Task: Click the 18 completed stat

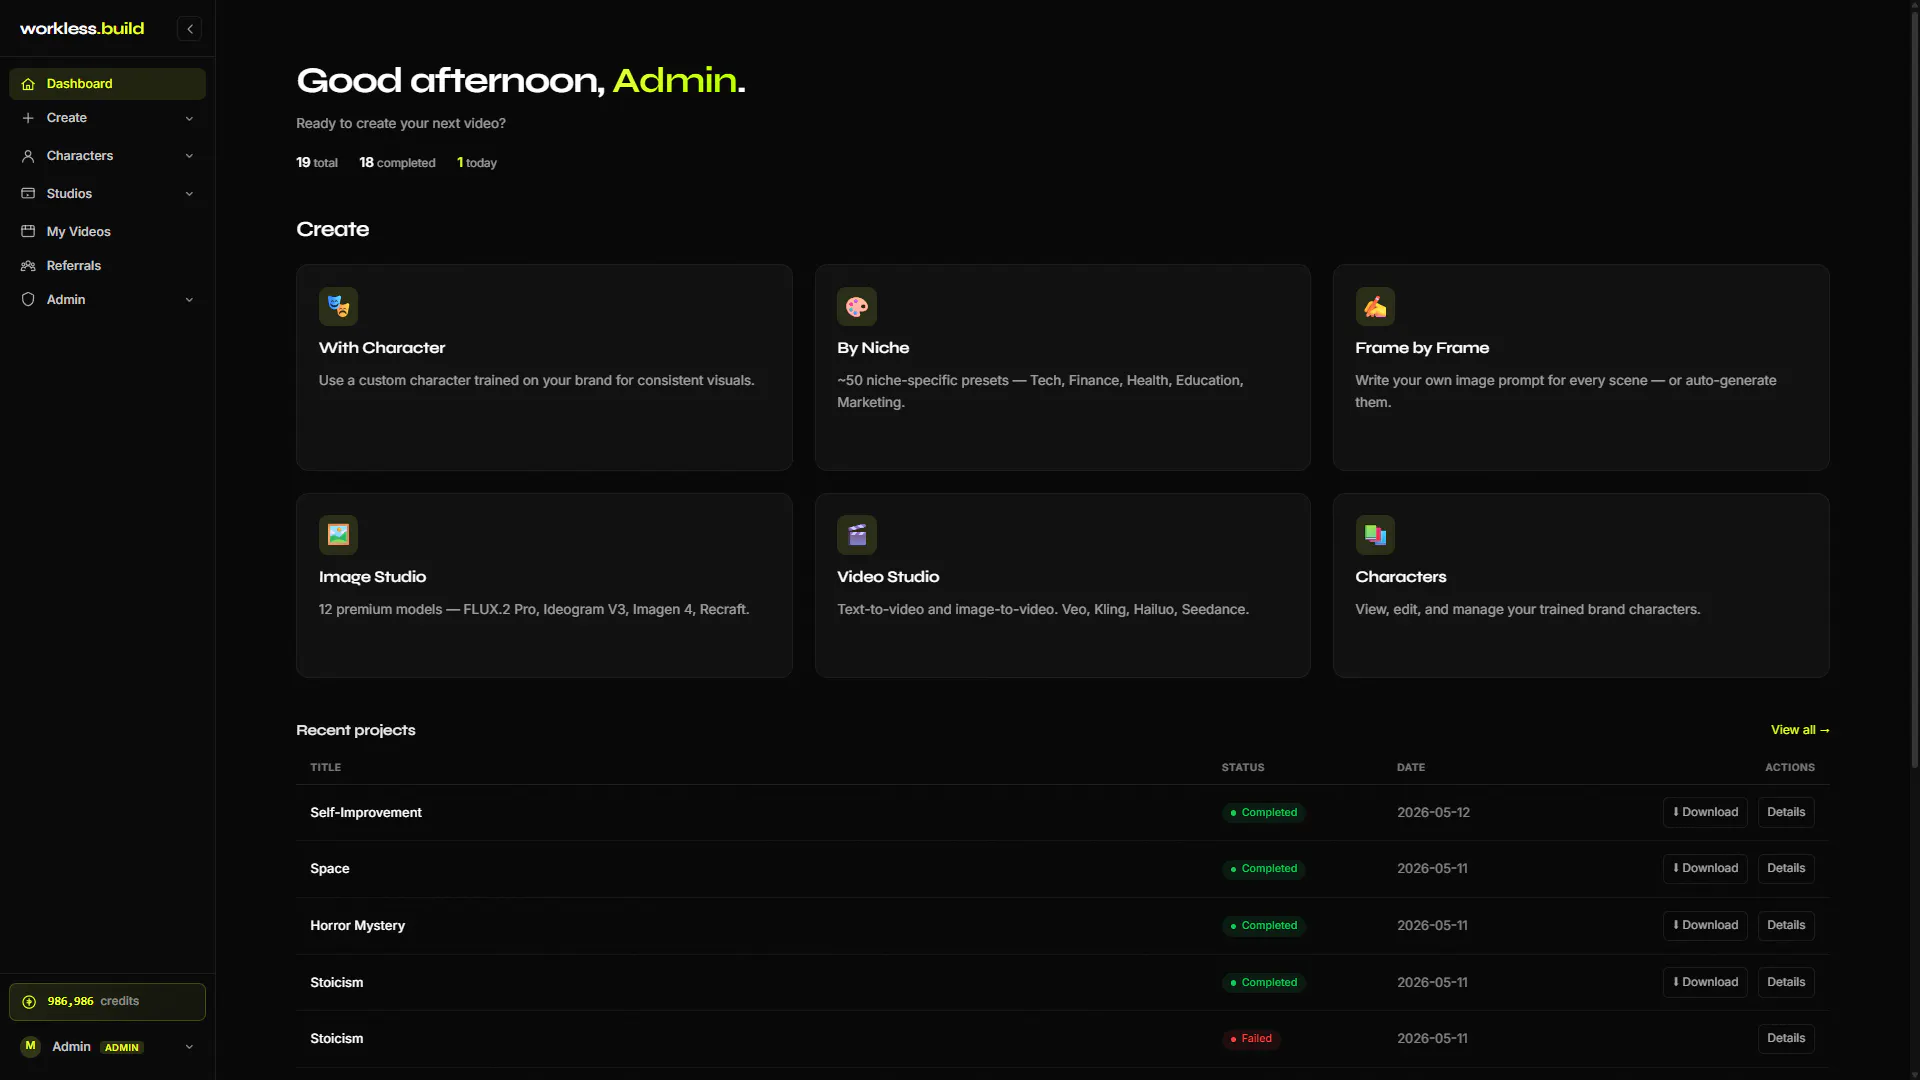Action: (x=397, y=163)
